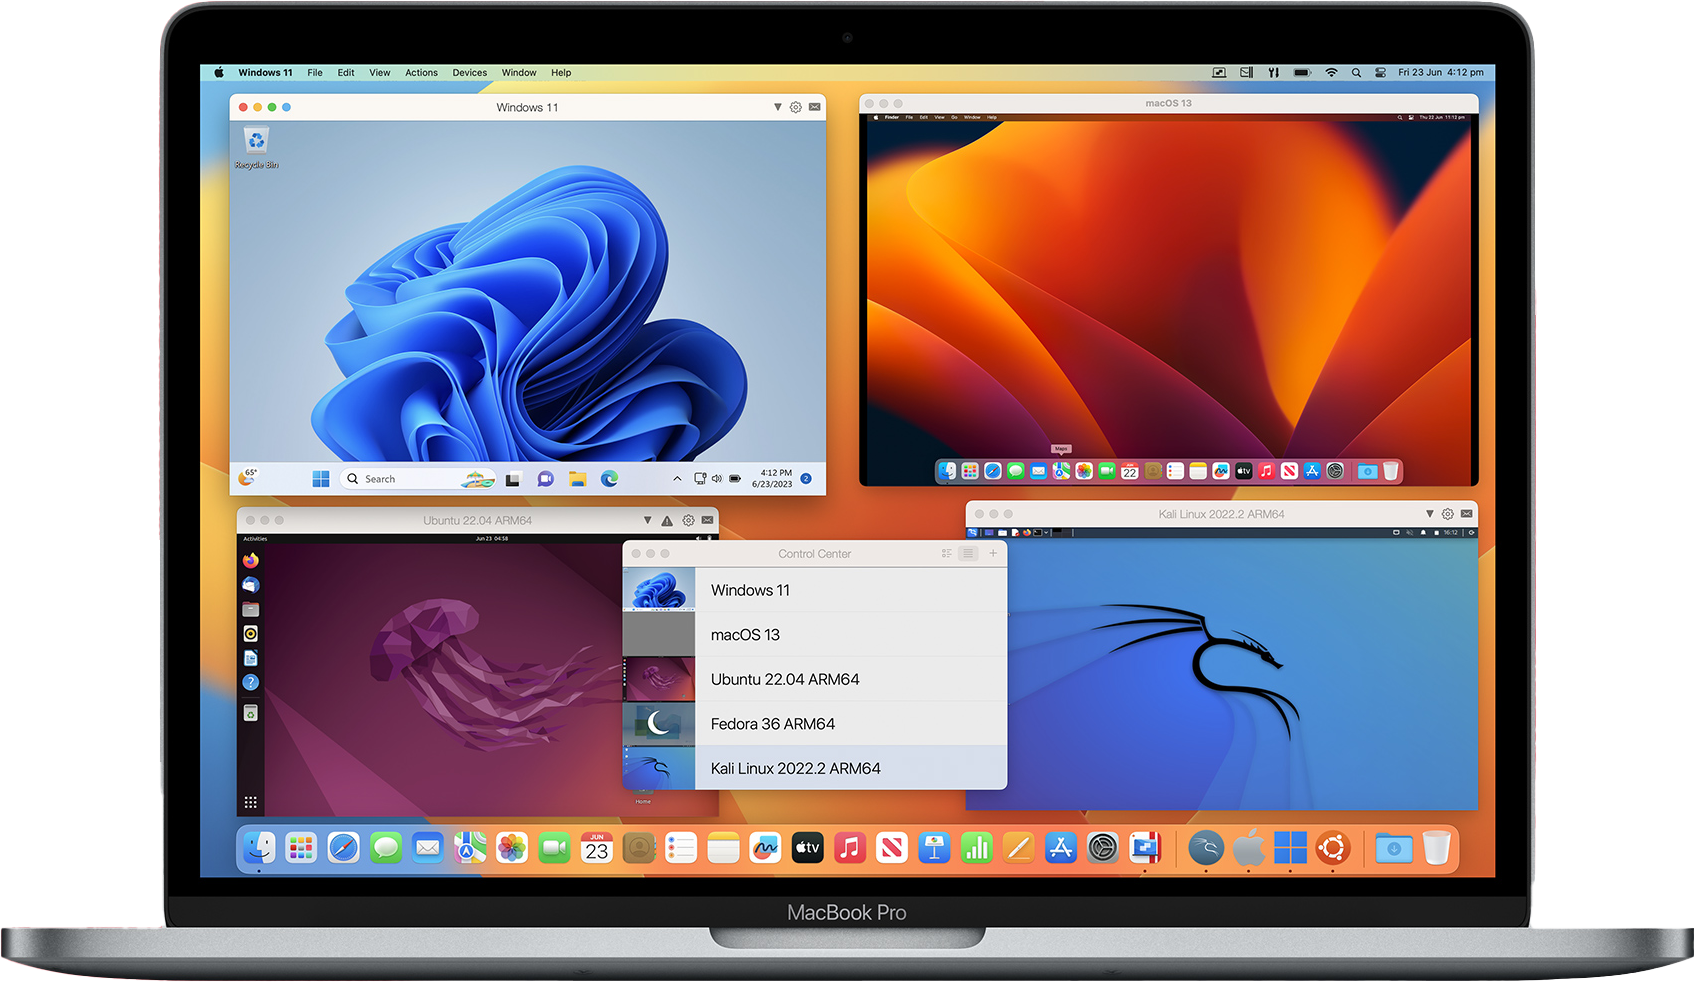
Task: Open the View menu in the menu bar
Action: click(380, 73)
